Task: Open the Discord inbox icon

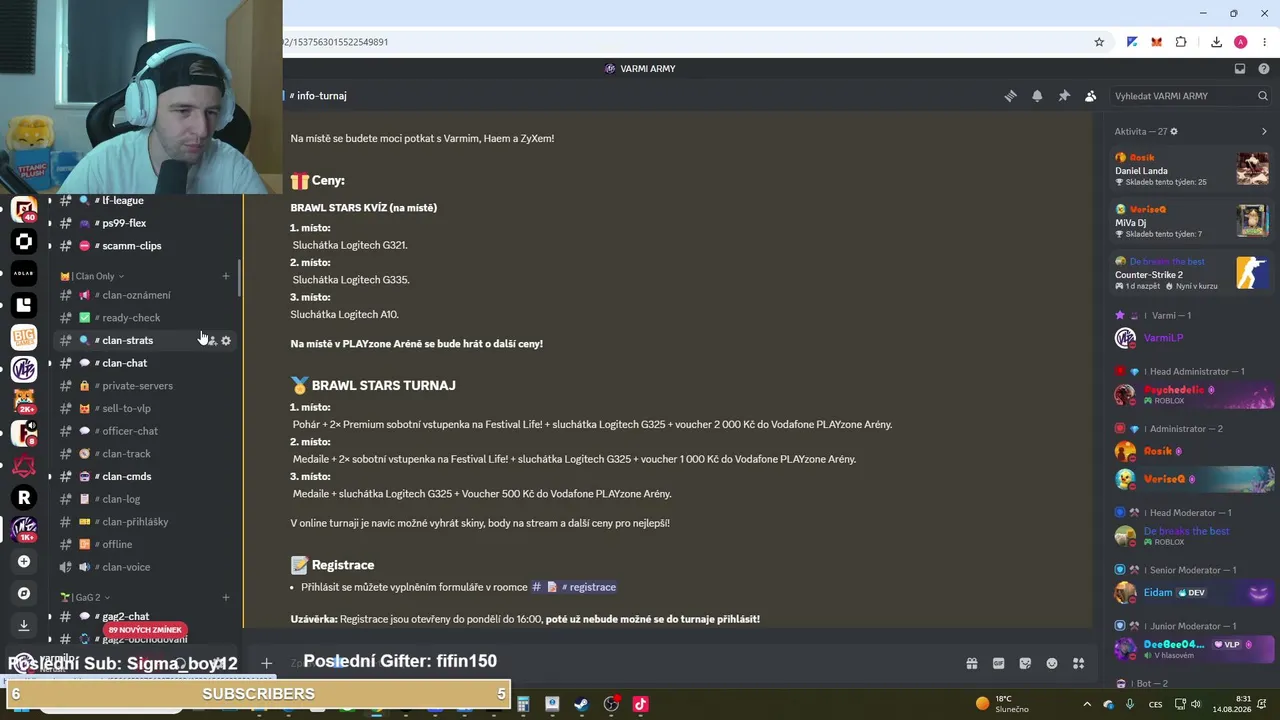Action: [x=1240, y=69]
